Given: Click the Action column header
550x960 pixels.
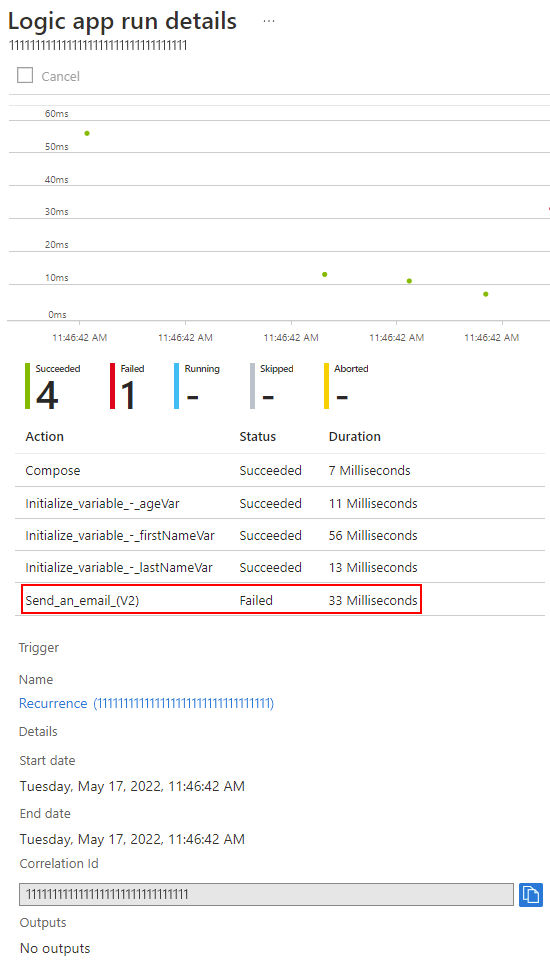Looking at the screenshot, I should [x=44, y=437].
